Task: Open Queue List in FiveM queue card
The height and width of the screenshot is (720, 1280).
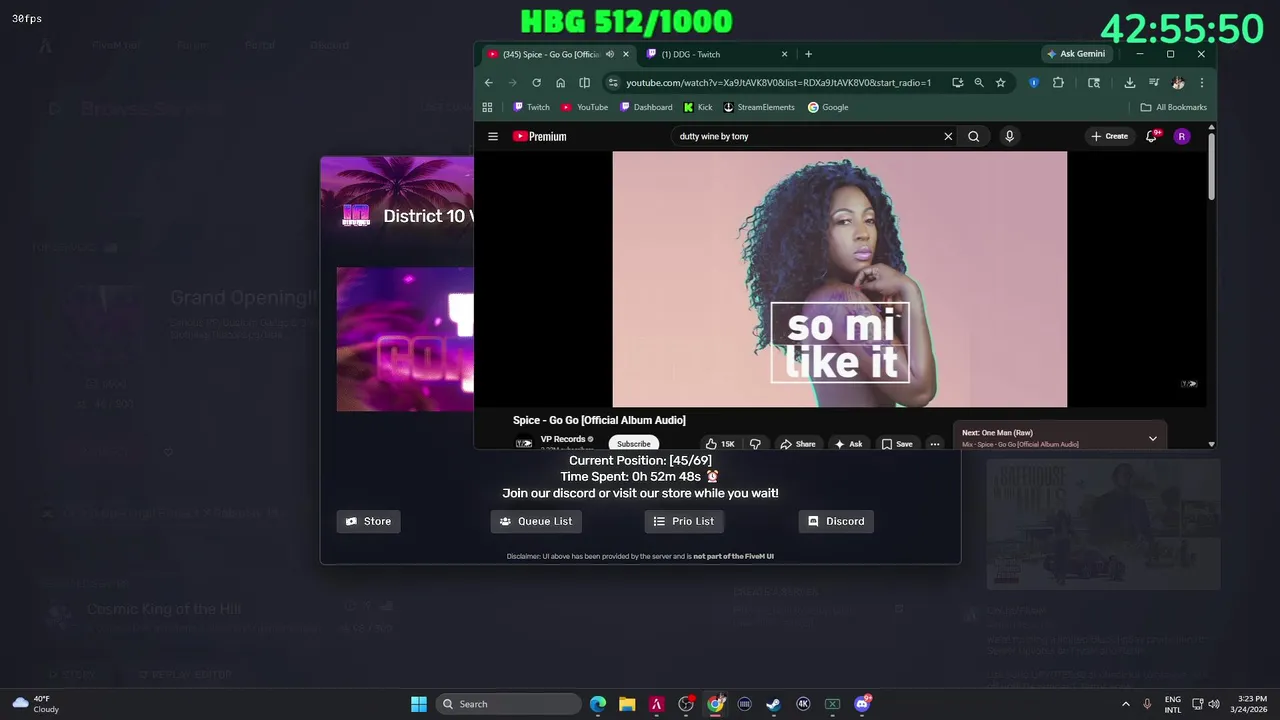Action: pyautogui.click(x=536, y=521)
